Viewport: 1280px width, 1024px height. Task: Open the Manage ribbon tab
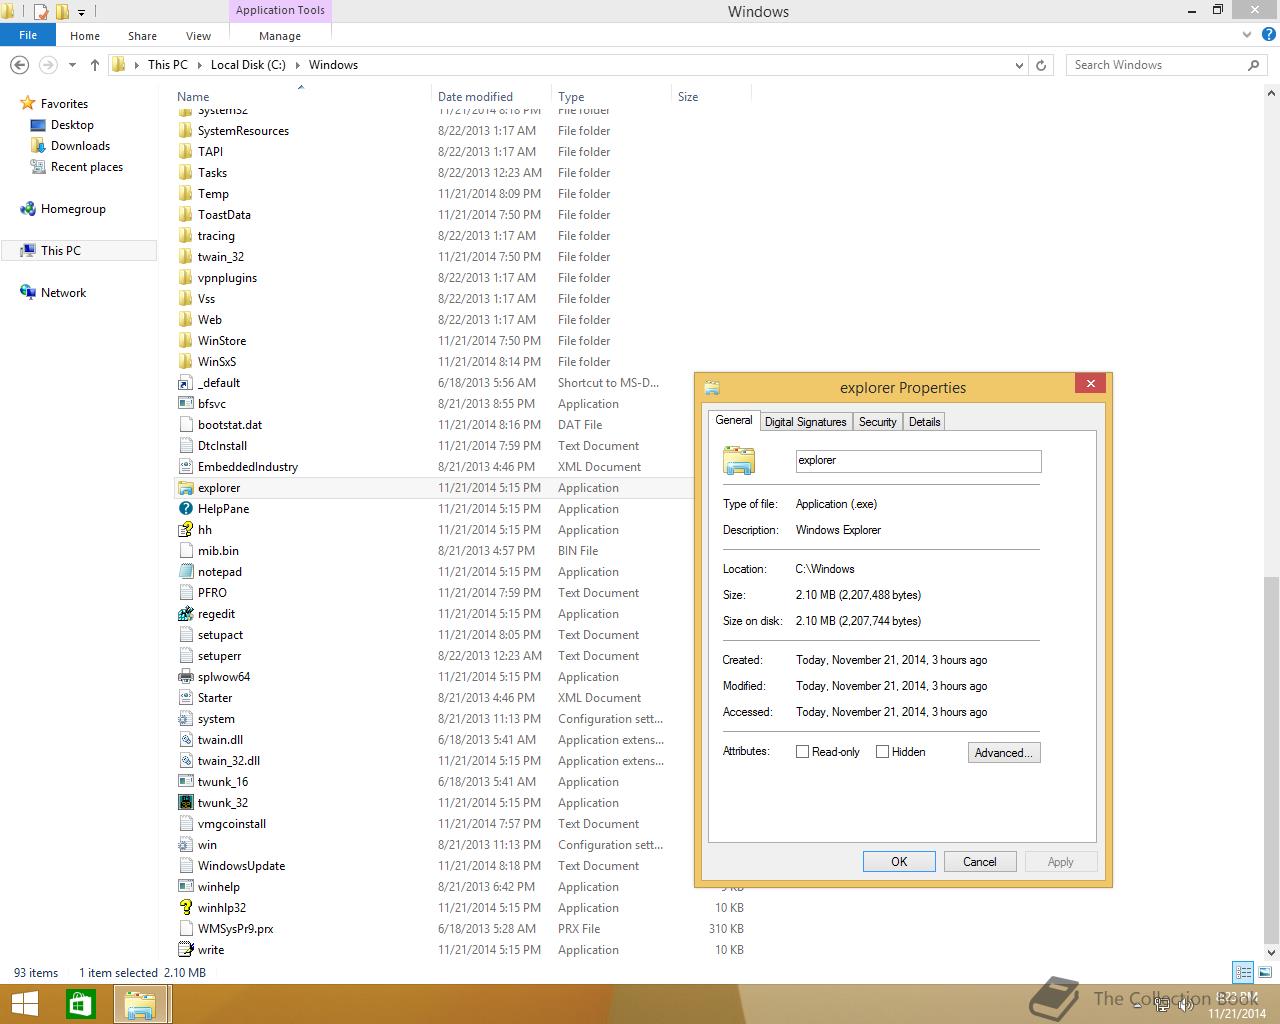click(x=280, y=35)
